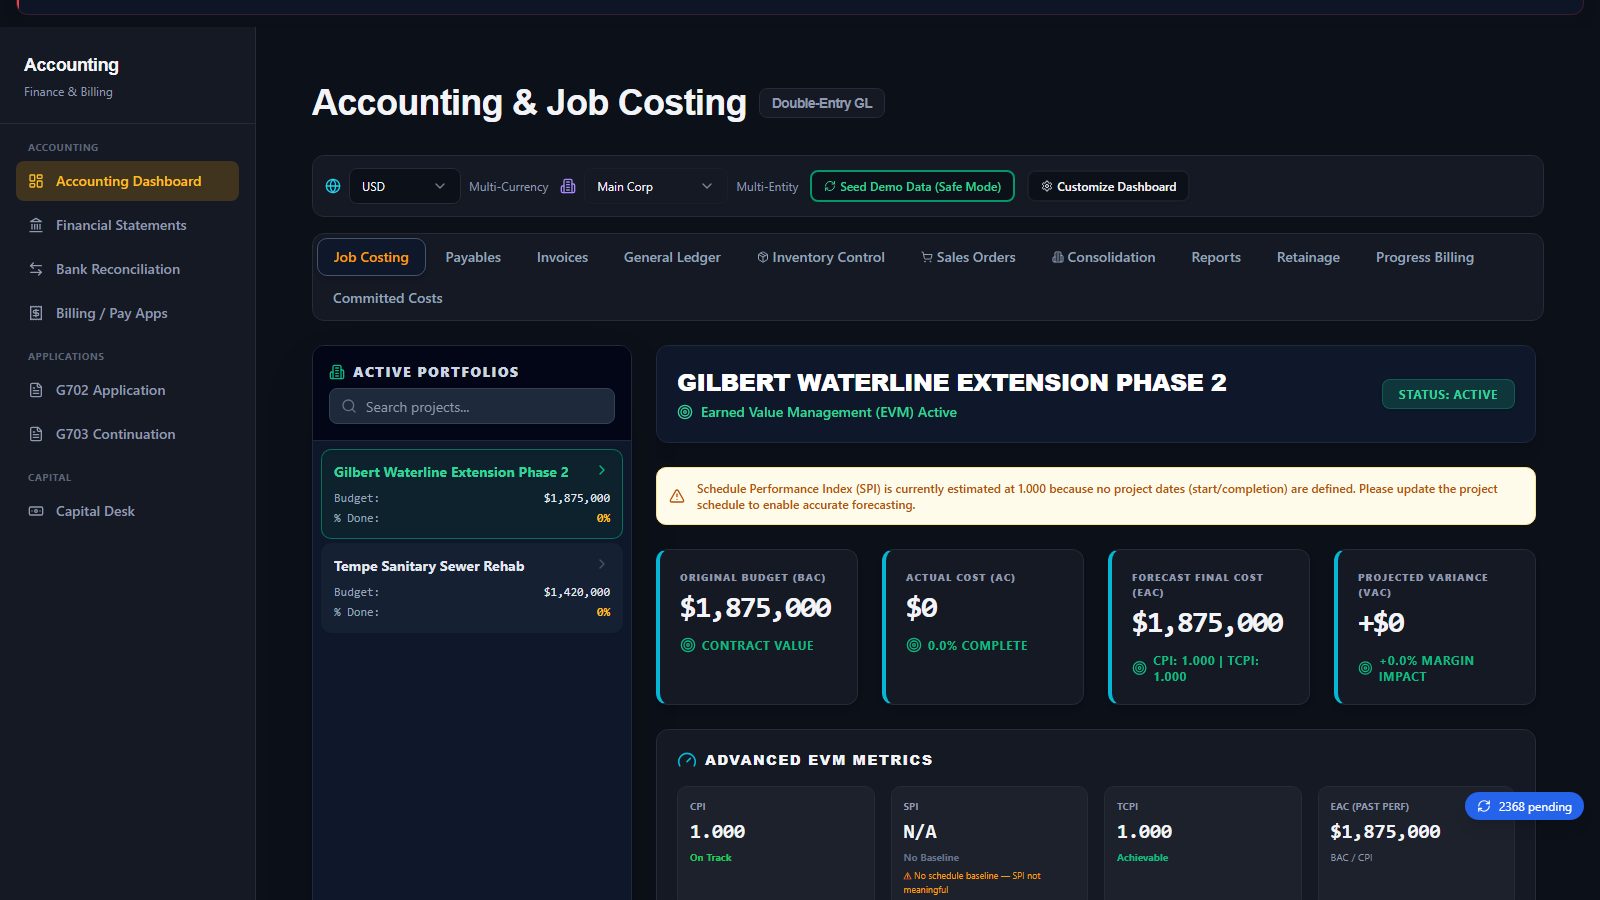Click the Accounting Dashboard grid icon
This screenshot has width=1600, height=900.
36,181
